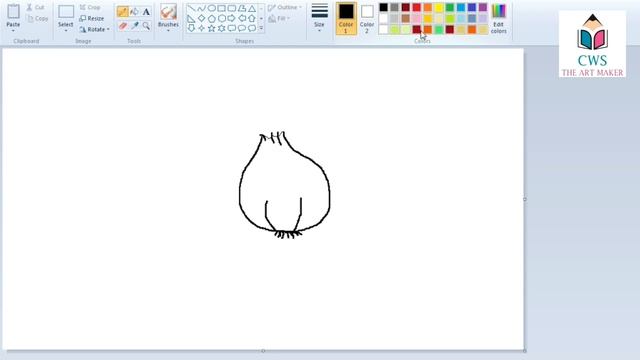This screenshot has height=360, width=640.
Task: Choose the Rounded rectangle shape
Action: 232,8
